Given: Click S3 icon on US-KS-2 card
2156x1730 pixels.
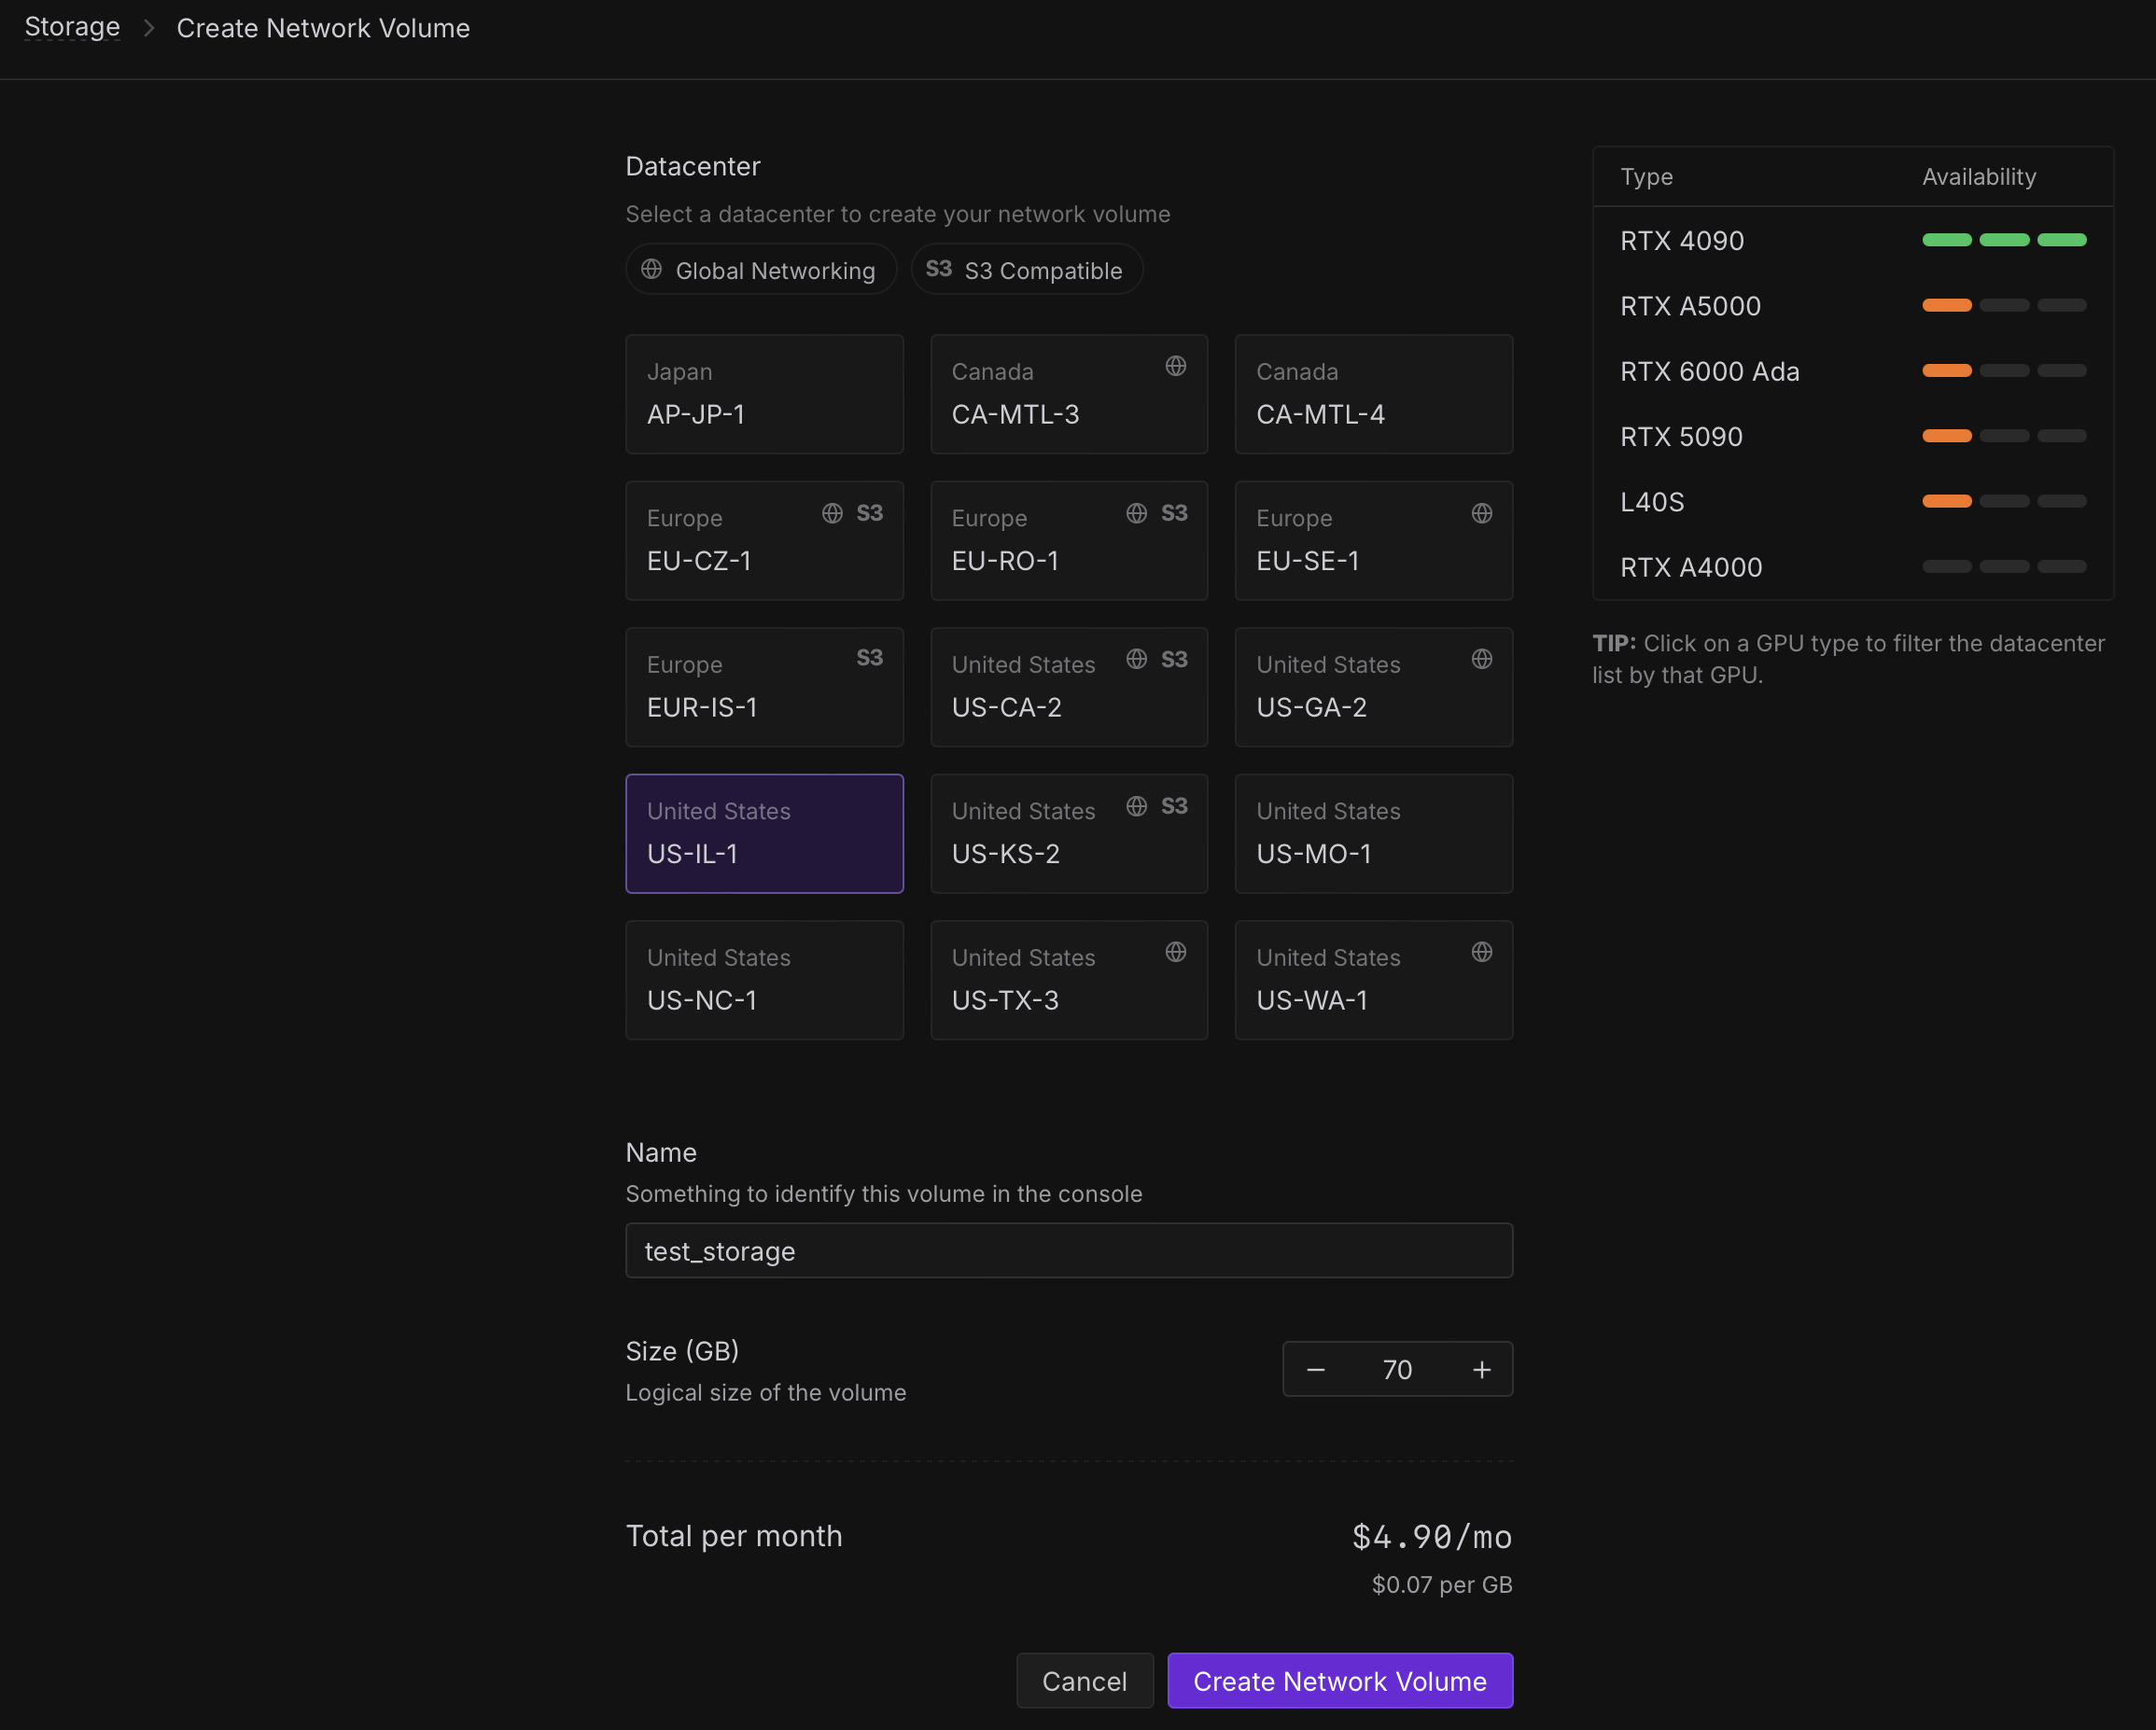Looking at the screenshot, I should [x=1174, y=806].
